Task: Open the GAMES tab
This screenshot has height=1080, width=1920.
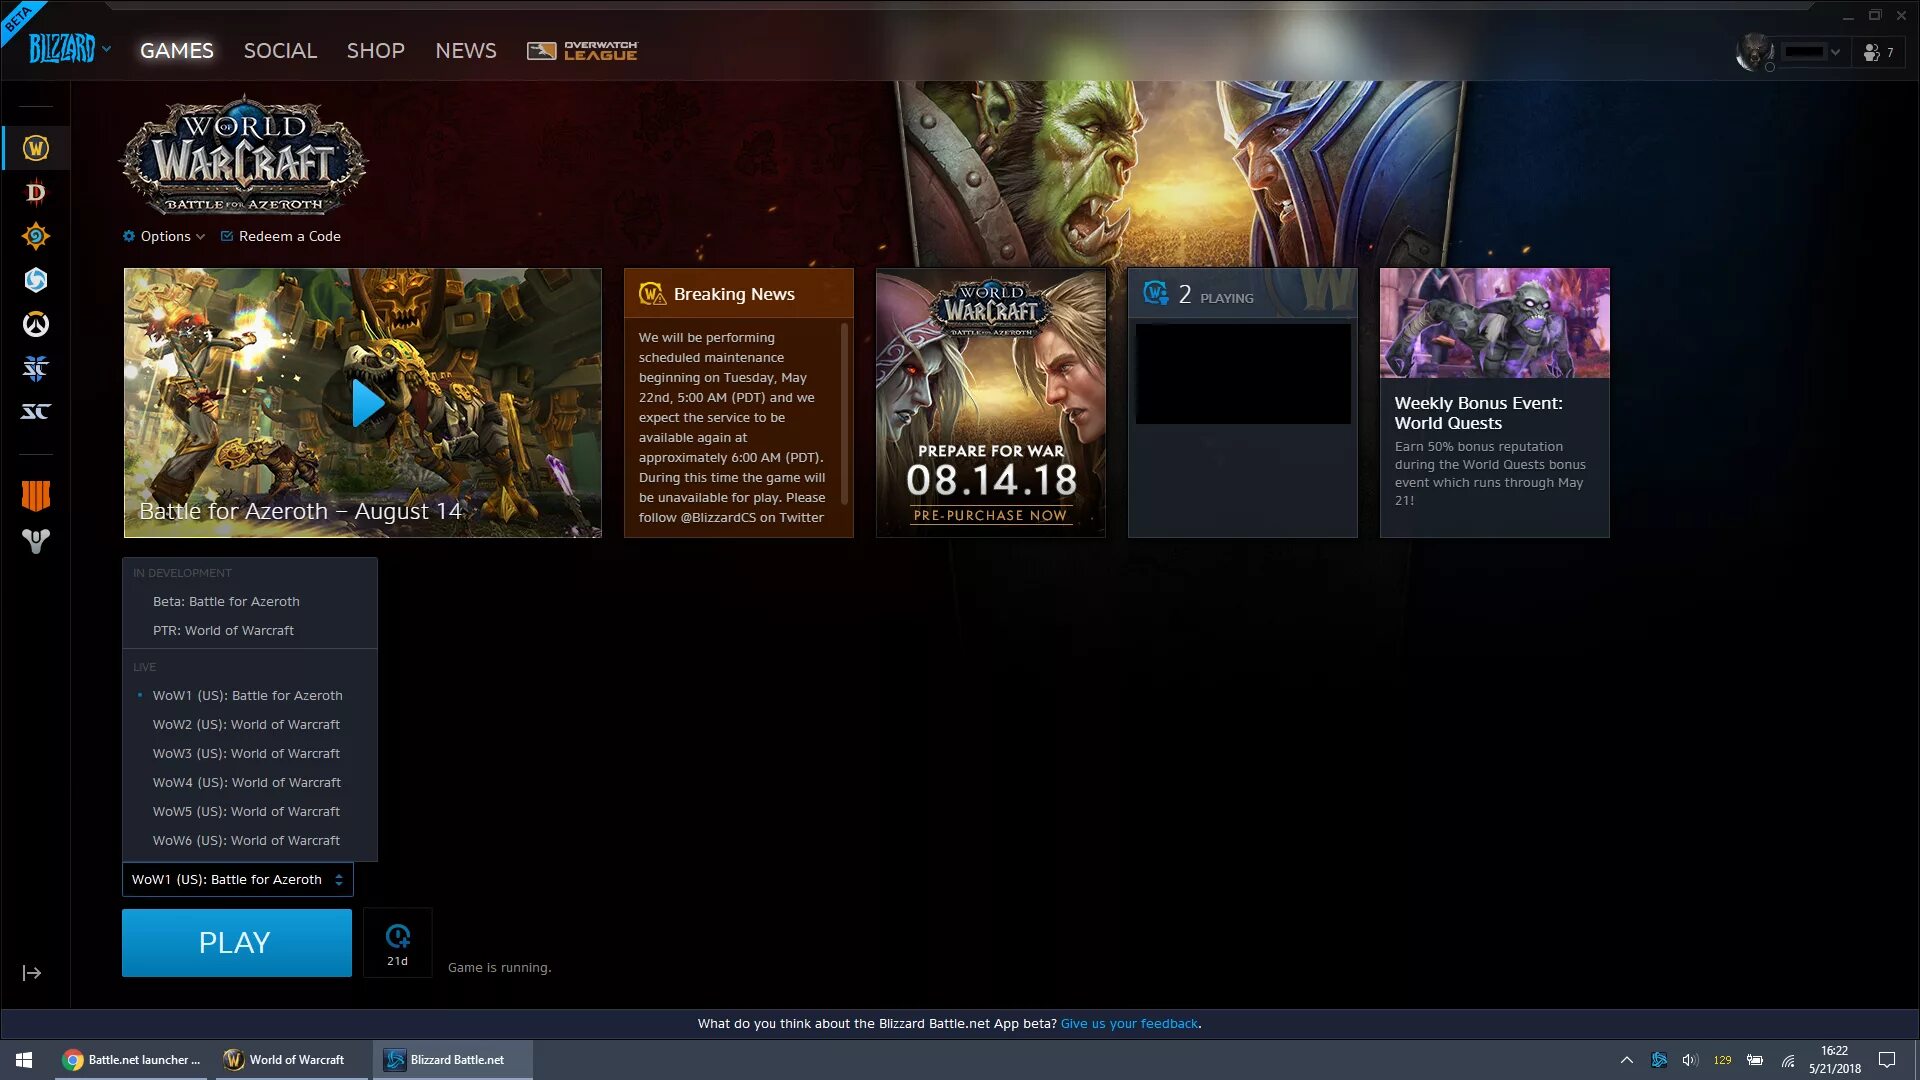Action: pyautogui.click(x=177, y=50)
